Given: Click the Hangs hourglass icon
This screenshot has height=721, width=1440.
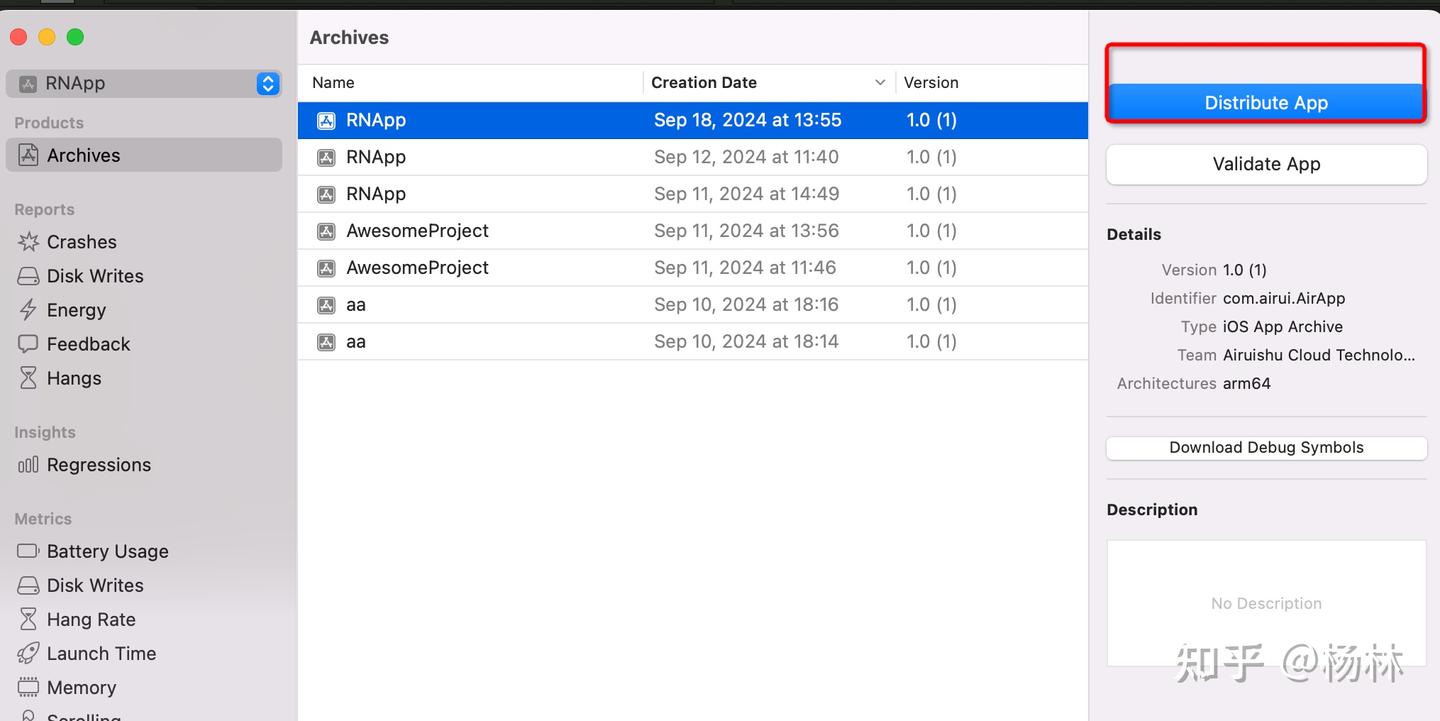Looking at the screenshot, I should [x=28, y=378].
